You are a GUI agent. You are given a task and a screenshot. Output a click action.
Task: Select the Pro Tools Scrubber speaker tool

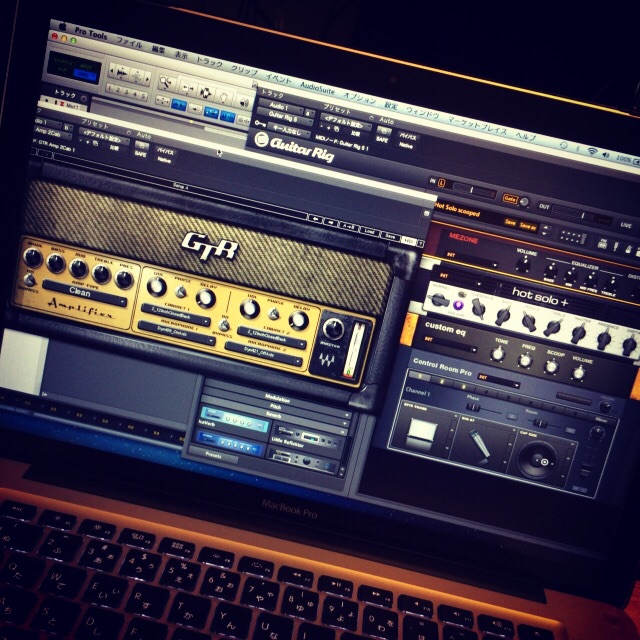243,102
